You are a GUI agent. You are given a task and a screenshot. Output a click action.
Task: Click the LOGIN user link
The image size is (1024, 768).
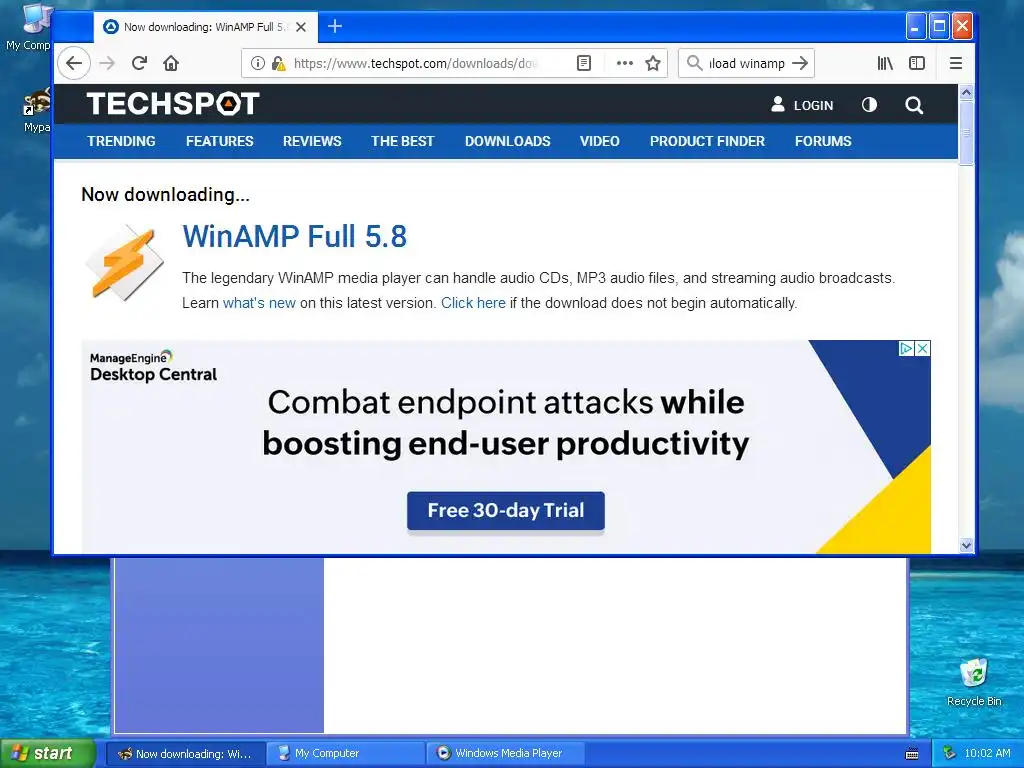click(802, 105)
